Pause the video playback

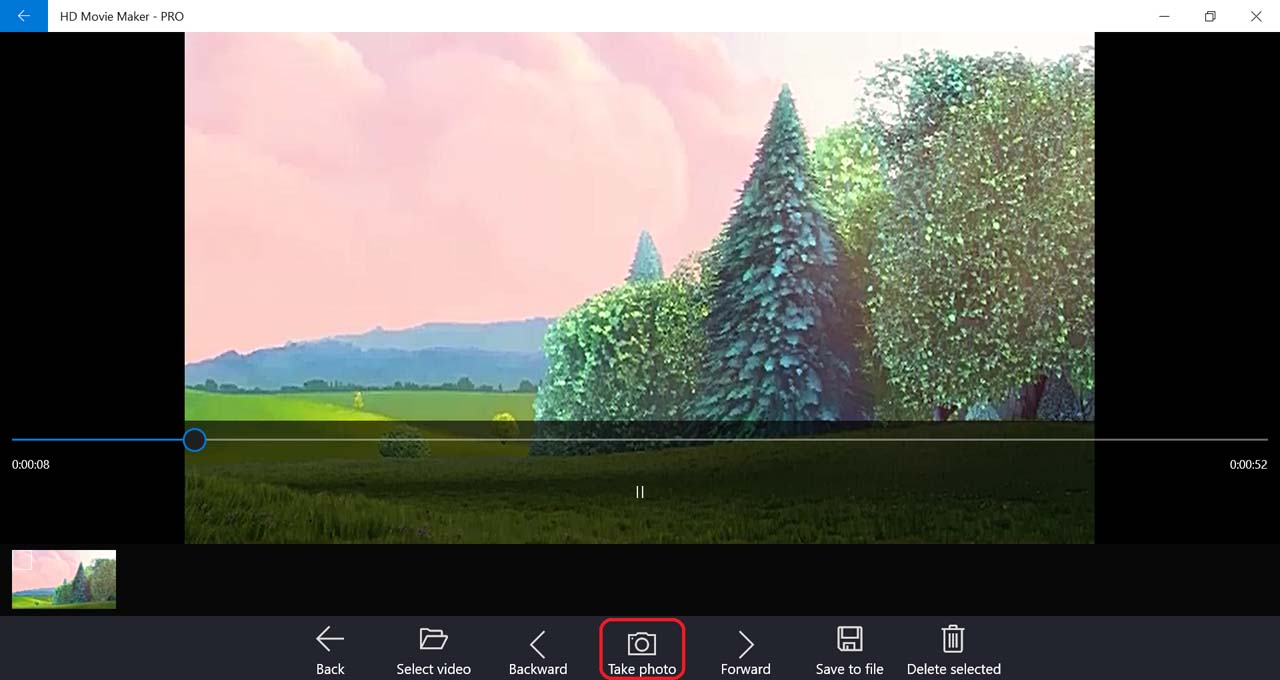click(x=639, y=492)
